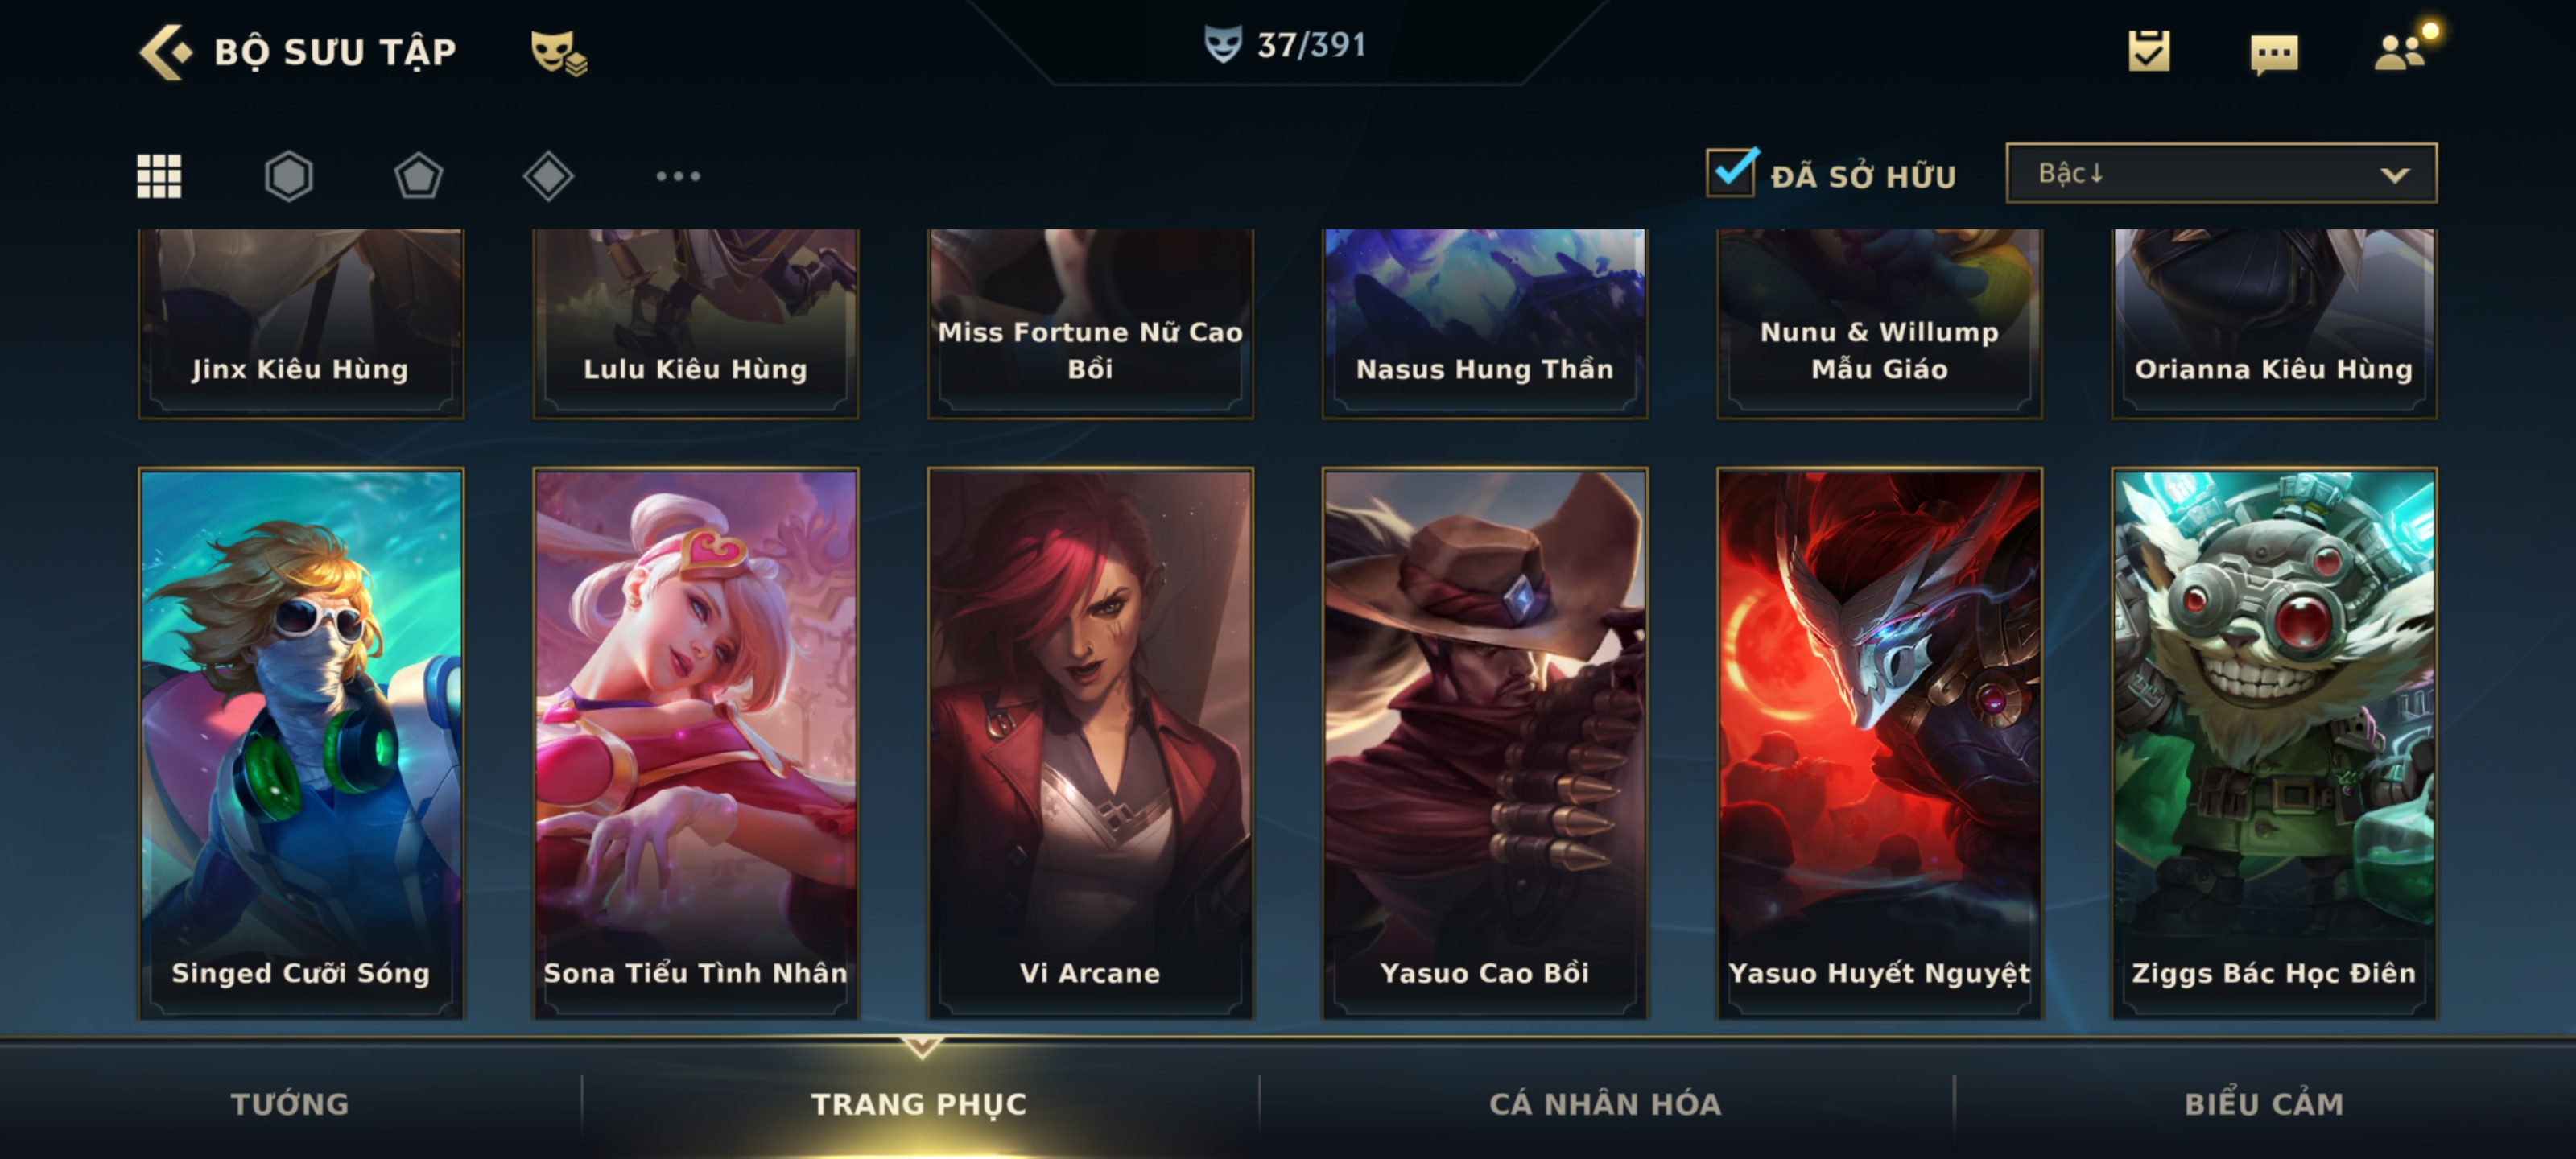Open the chat bubble icon
The width and height of the screenshot is (2576, 1159).
click(2274, 53)
